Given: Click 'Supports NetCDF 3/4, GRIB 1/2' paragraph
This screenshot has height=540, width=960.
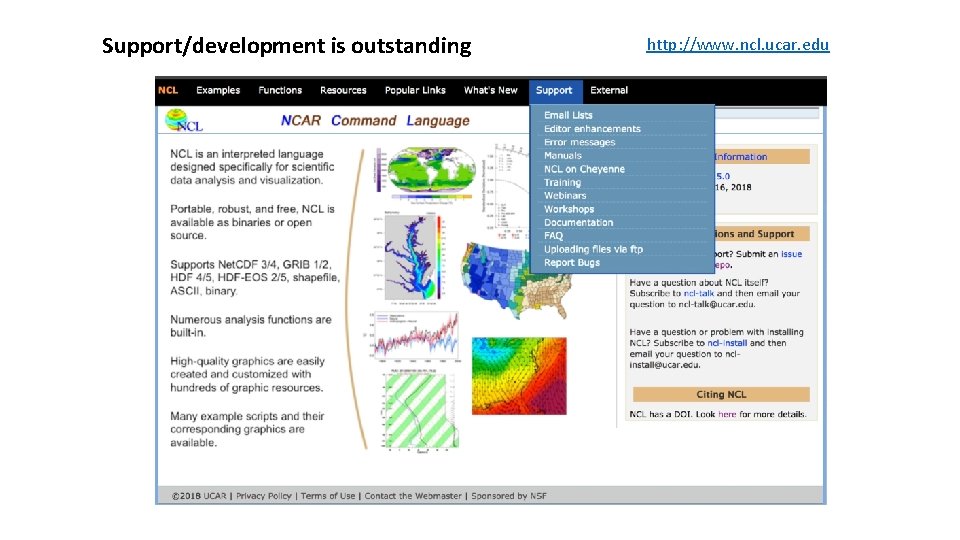Looking at the screenshot, I should pyautogui.click(x=255, y=277).
